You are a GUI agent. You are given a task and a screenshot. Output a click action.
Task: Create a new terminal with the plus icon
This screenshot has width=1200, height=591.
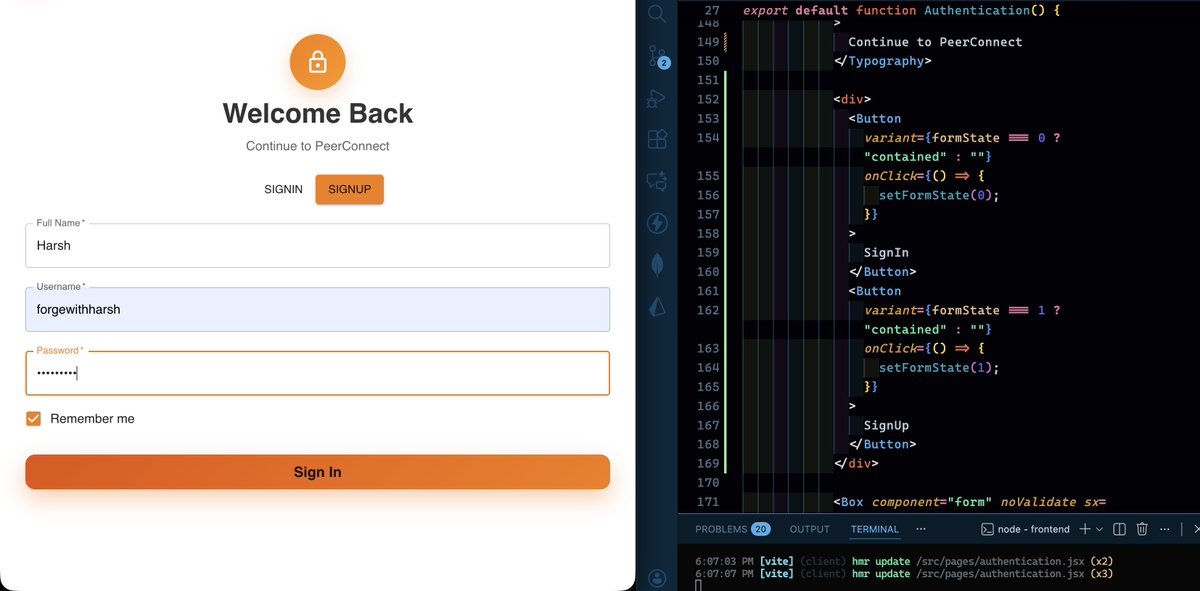point(1085,529)
